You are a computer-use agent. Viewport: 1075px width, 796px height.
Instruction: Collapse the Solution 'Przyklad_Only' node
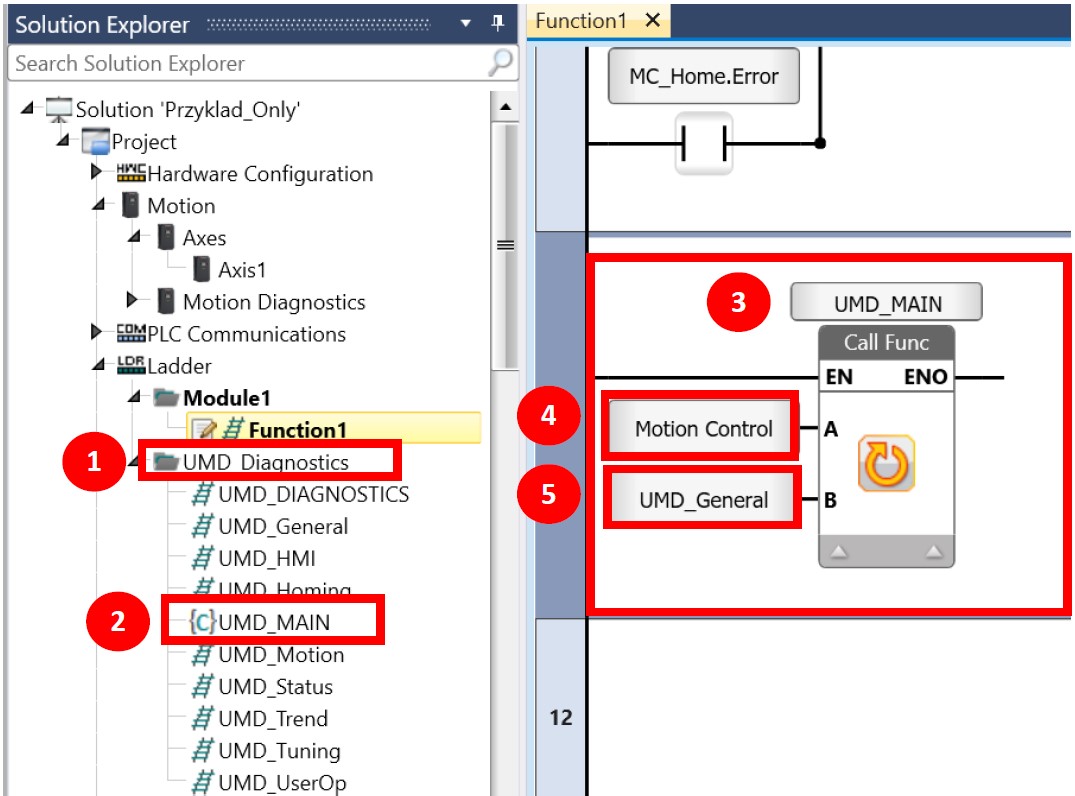27,108
